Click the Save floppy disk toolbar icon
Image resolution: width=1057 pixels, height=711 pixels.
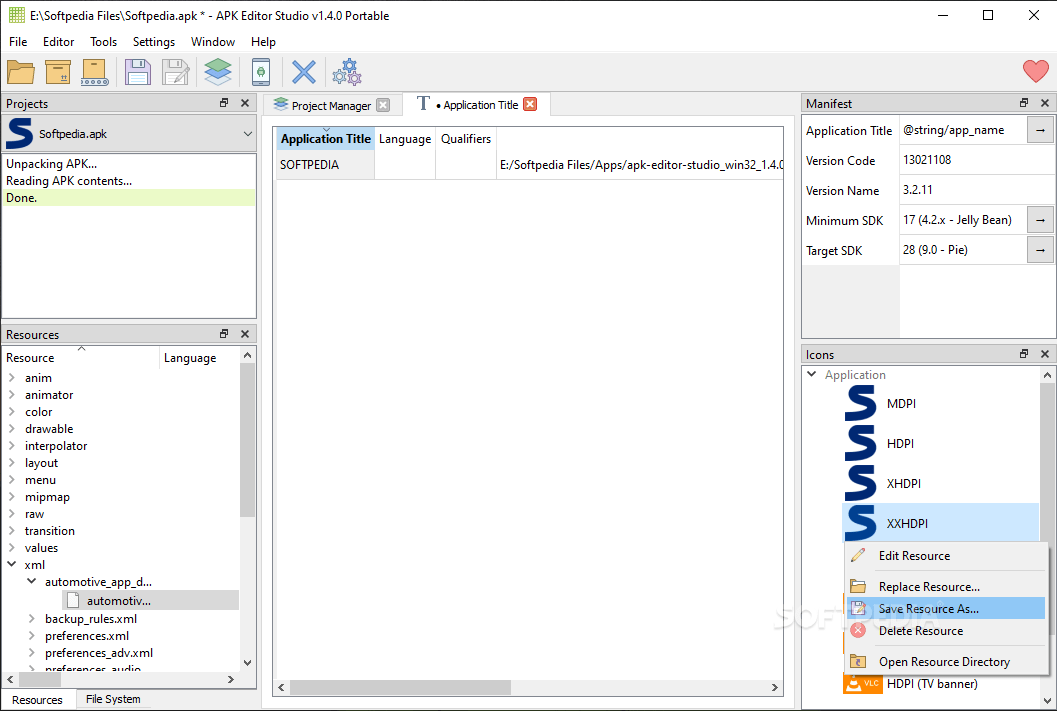pyautogui.click(x=138, y=72)
